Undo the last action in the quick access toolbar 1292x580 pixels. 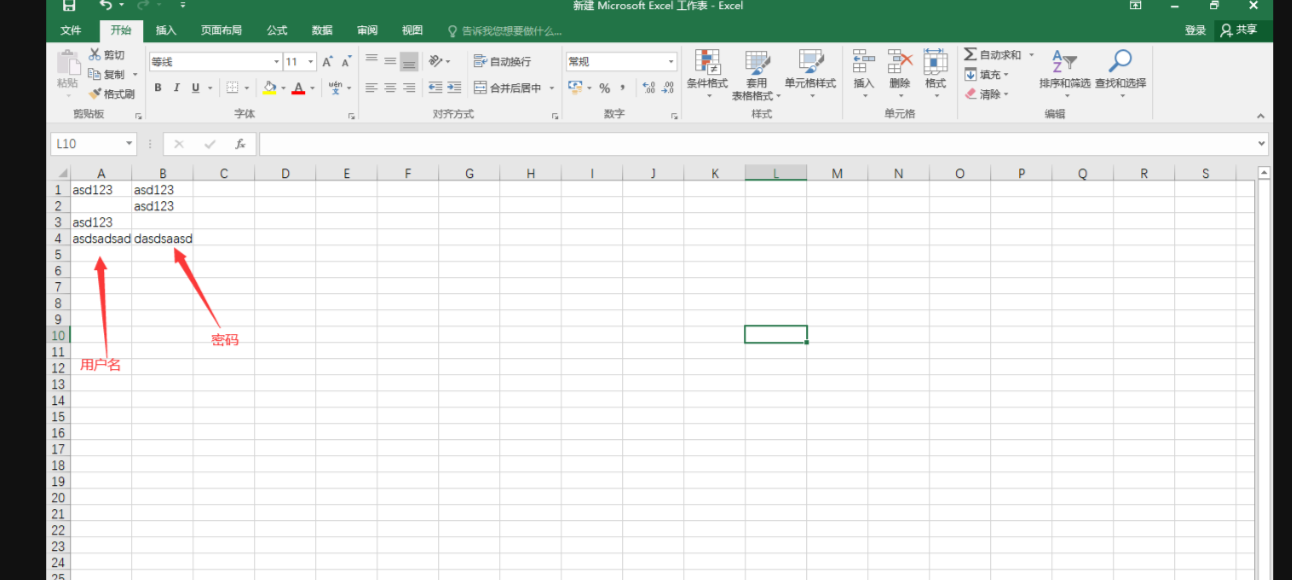tap(105, 6)
